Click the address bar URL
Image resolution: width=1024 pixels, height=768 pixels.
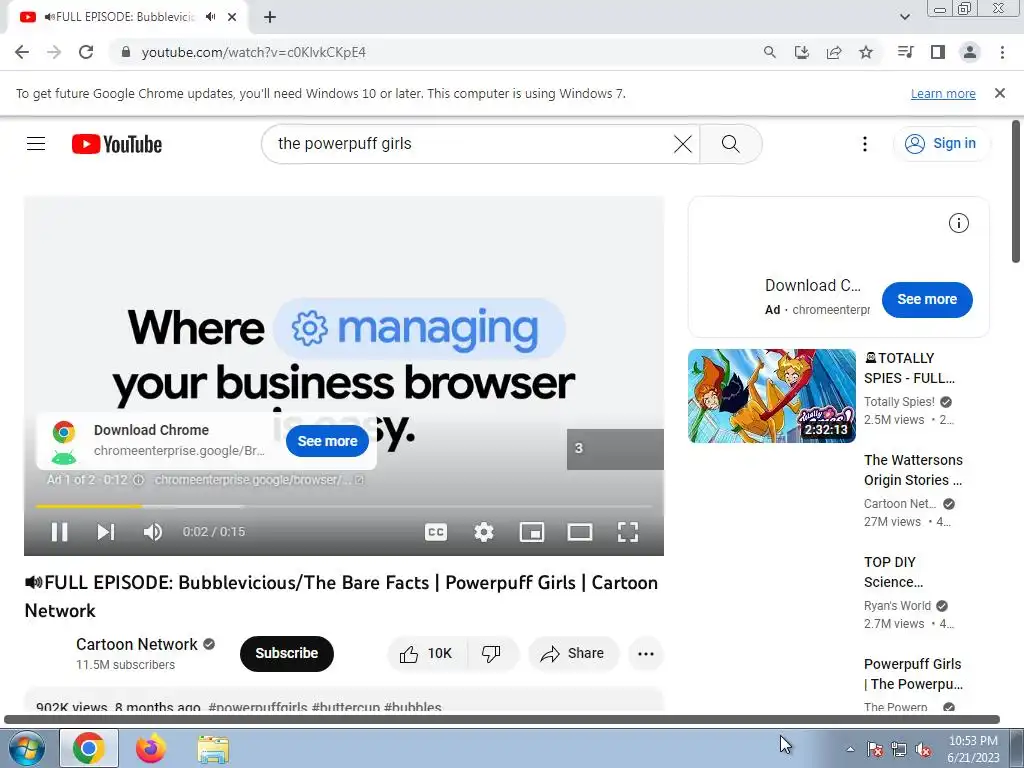(x=253, y=52)
